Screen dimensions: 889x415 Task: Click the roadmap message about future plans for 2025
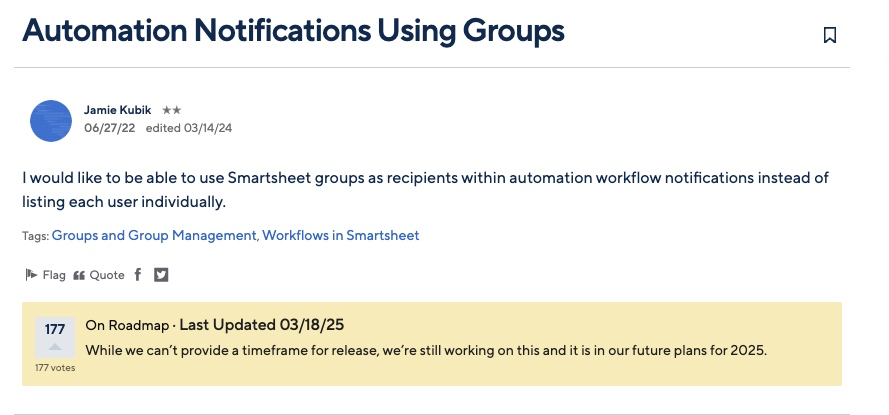[426, 350]
